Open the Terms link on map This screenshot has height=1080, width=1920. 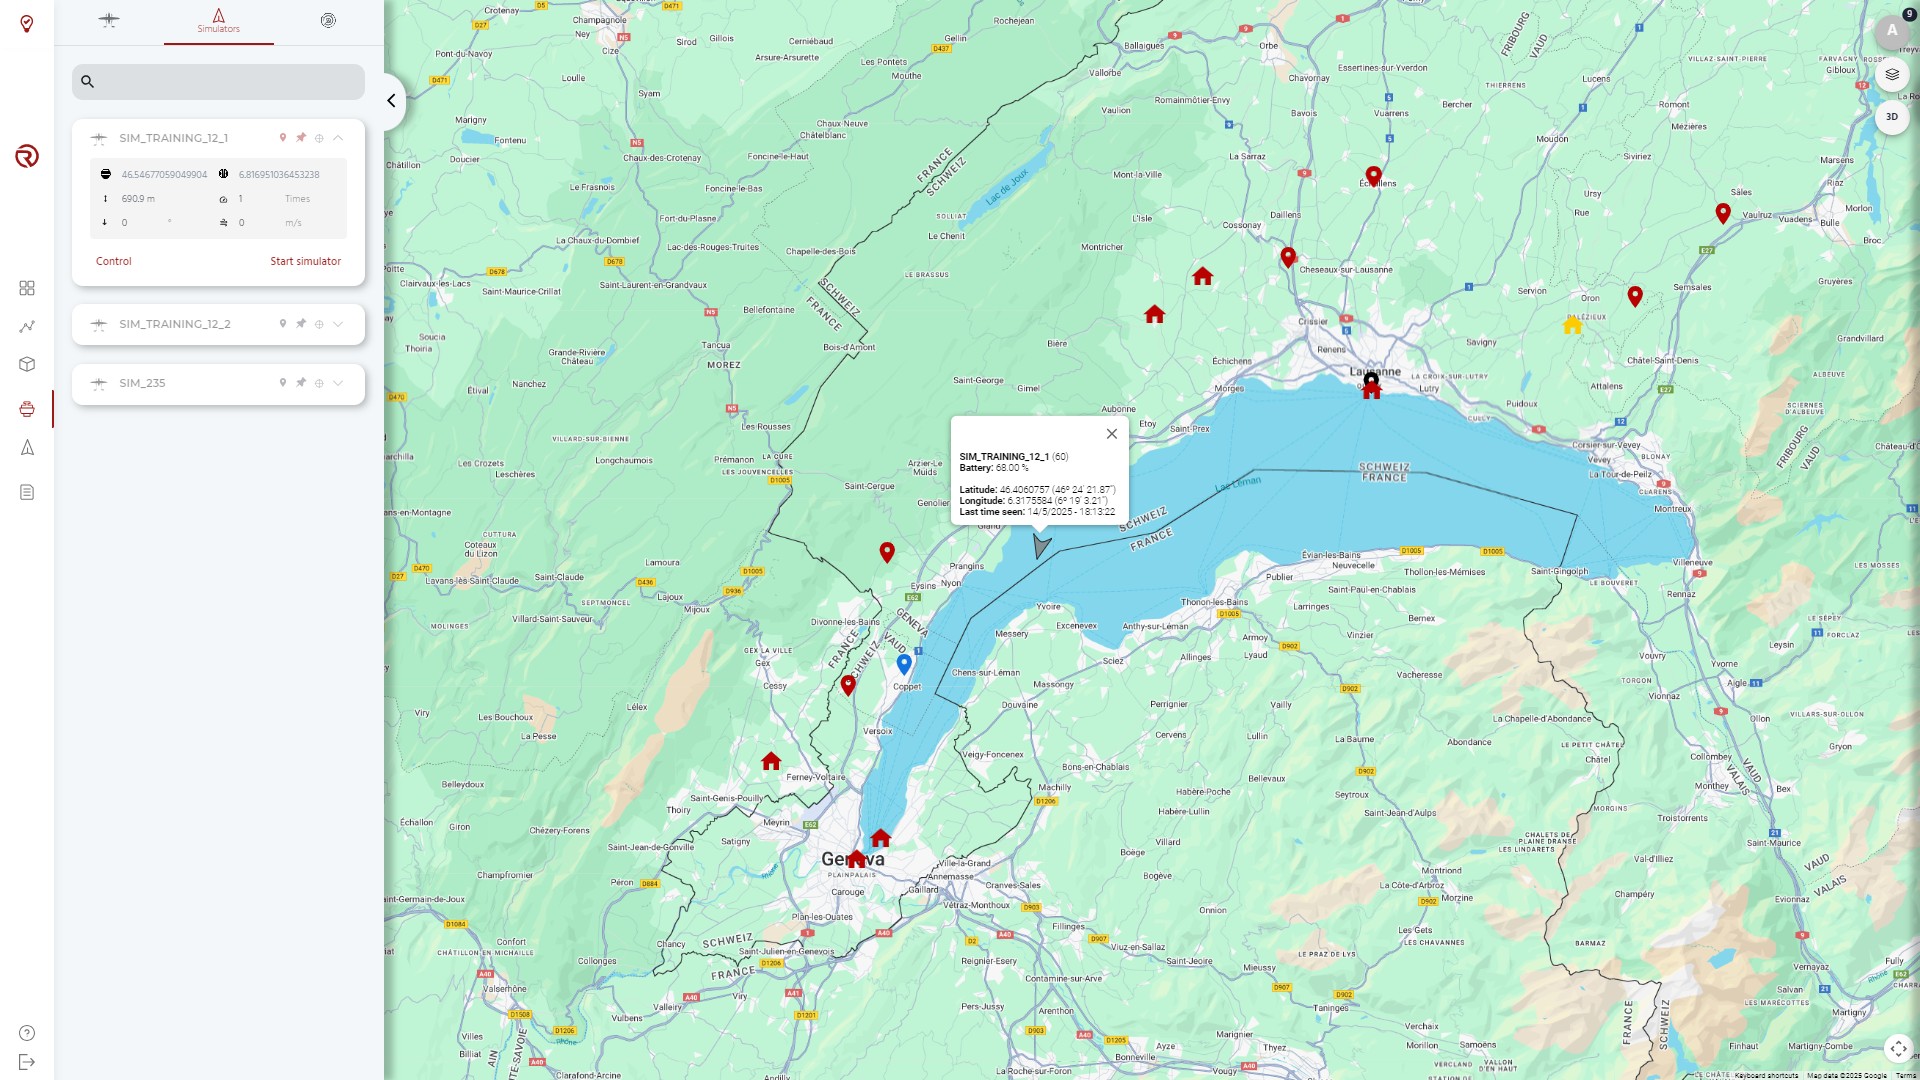[1906, 1076]
